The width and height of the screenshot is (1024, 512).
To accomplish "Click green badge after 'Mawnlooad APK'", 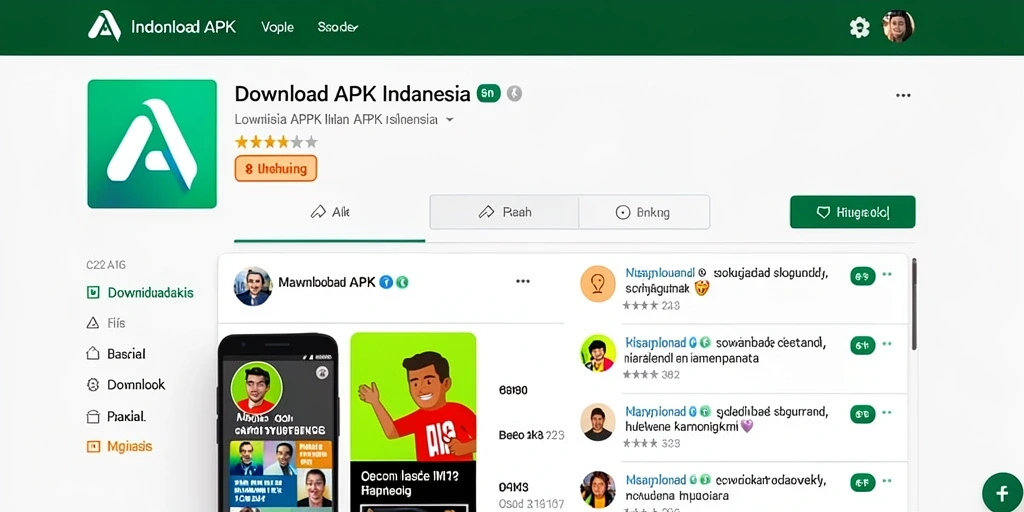I will (x=402, y=282).
